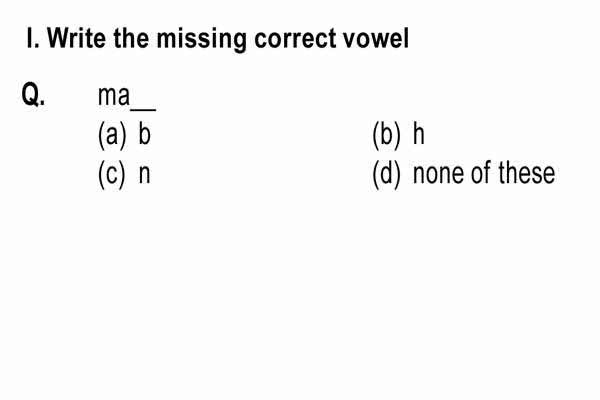
Task: Click the Roman numeral "I." in heading
Action: [x=33, y=38]
